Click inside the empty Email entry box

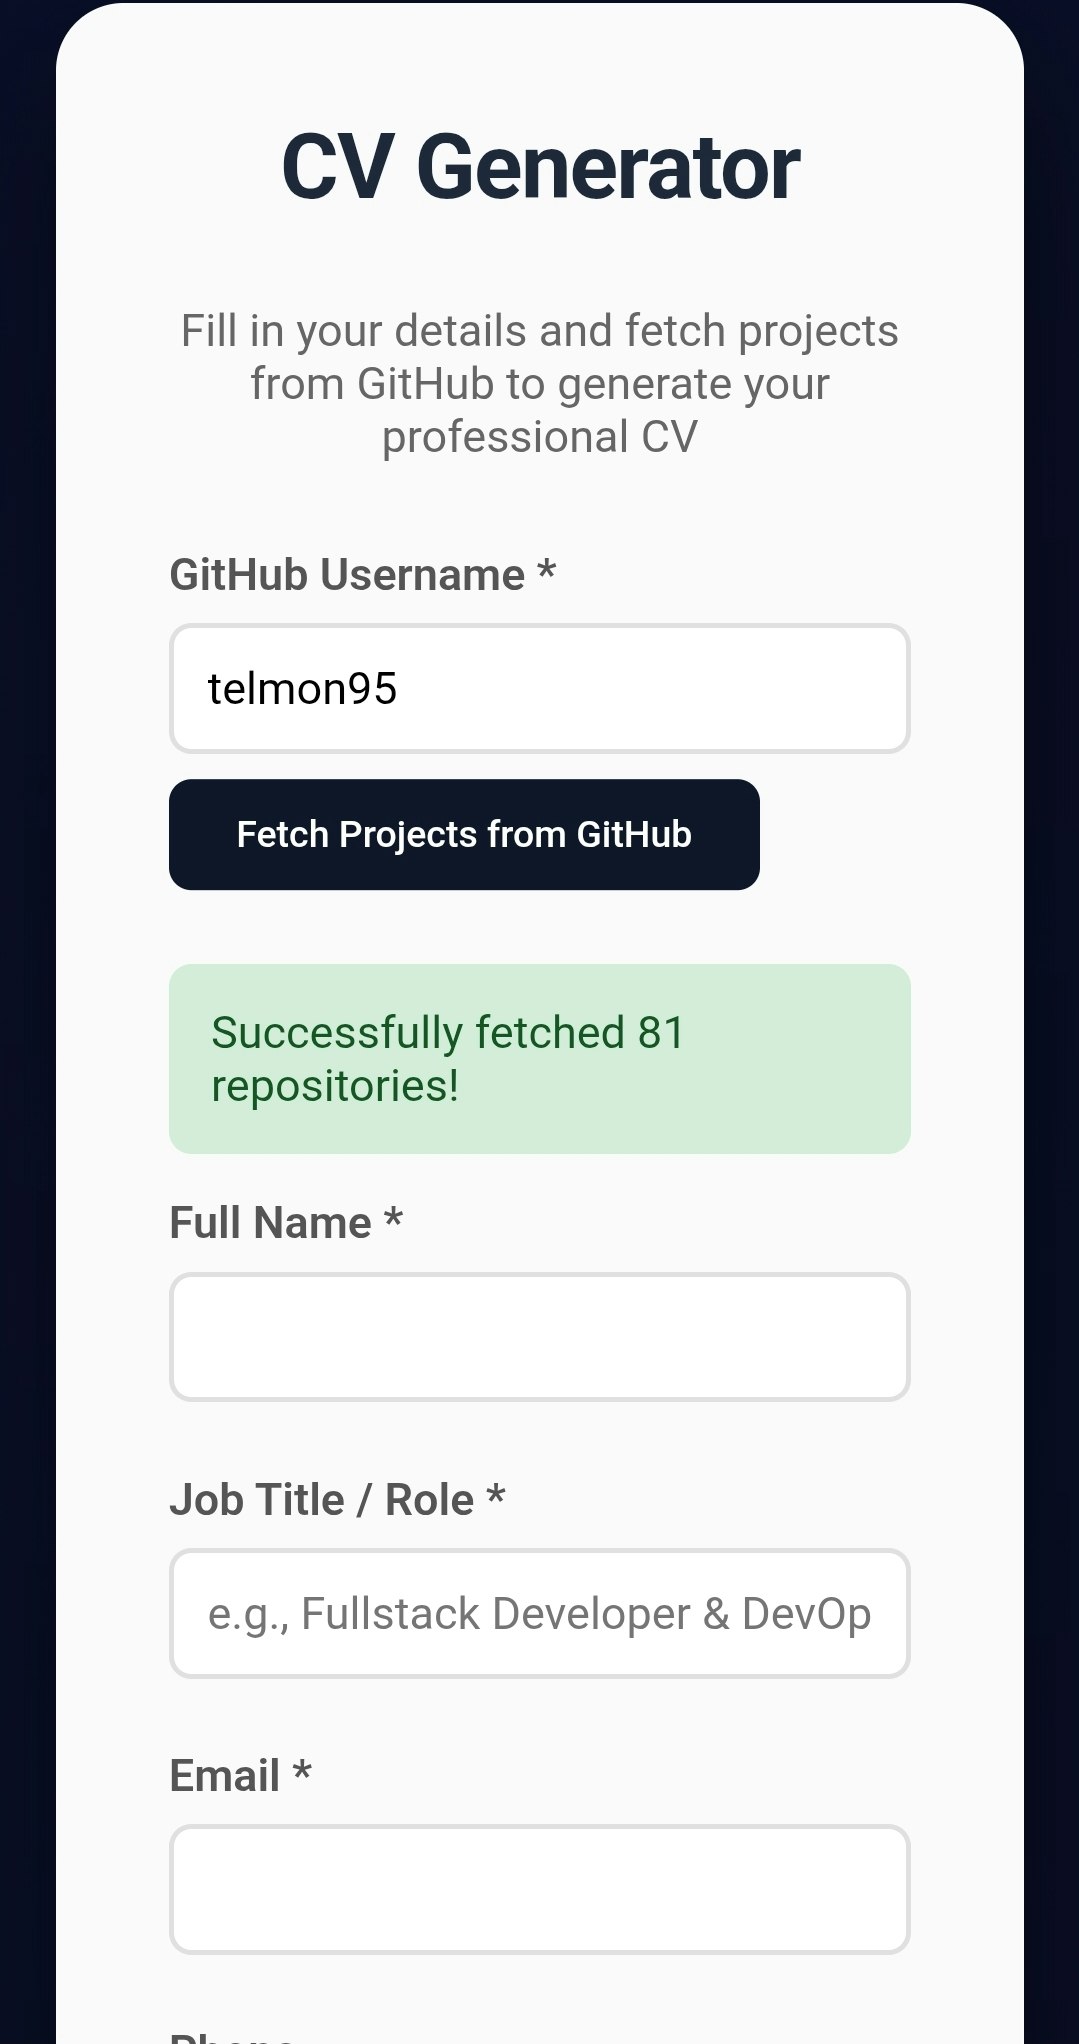[x=539, y=1889]
